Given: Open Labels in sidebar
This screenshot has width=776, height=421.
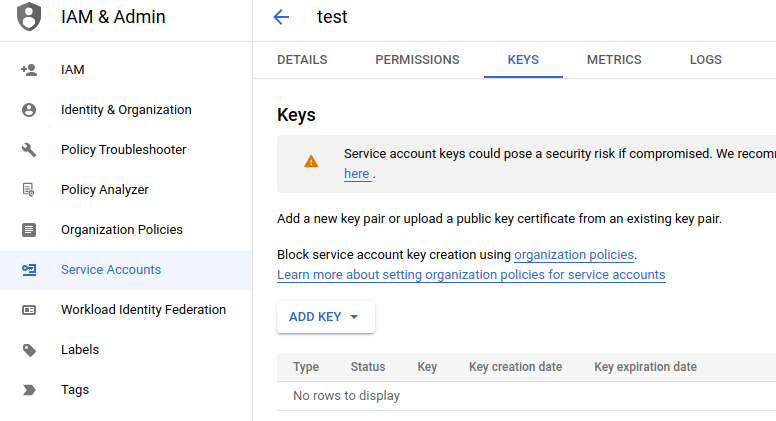Looking at the screenshot, I should pos(126,350).
